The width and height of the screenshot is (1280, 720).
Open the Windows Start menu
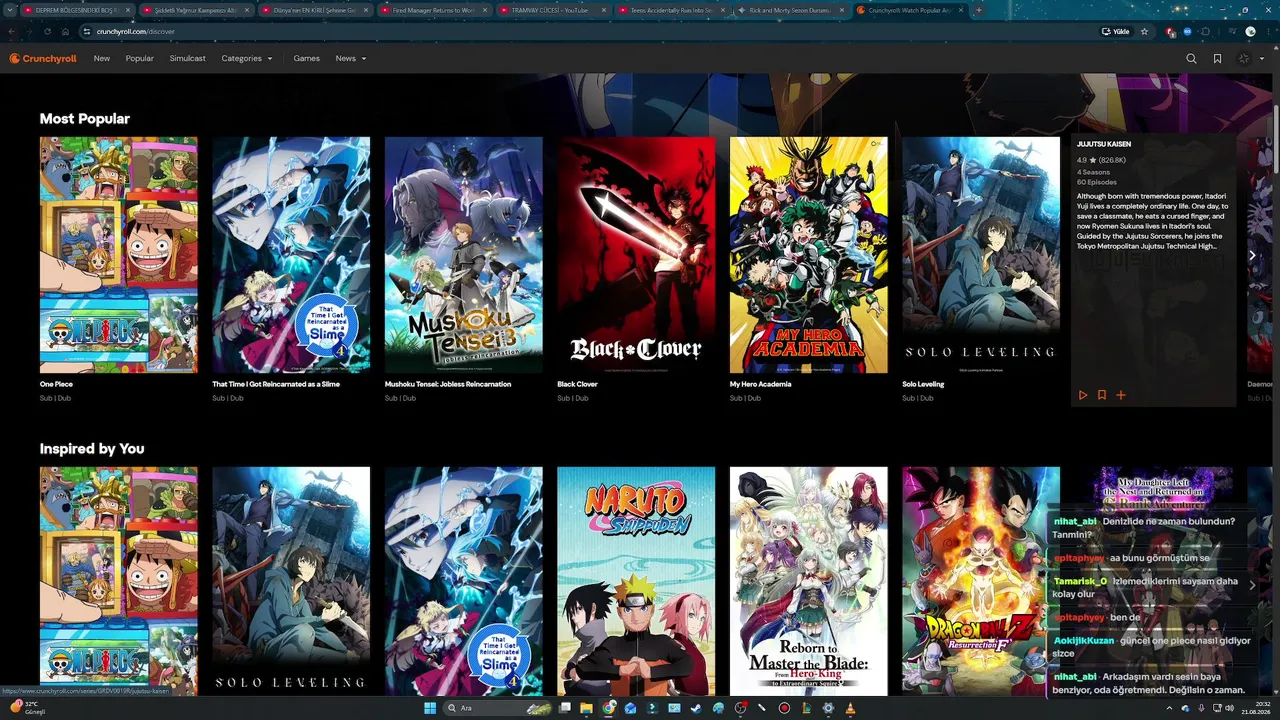click(x=430, y=708)
